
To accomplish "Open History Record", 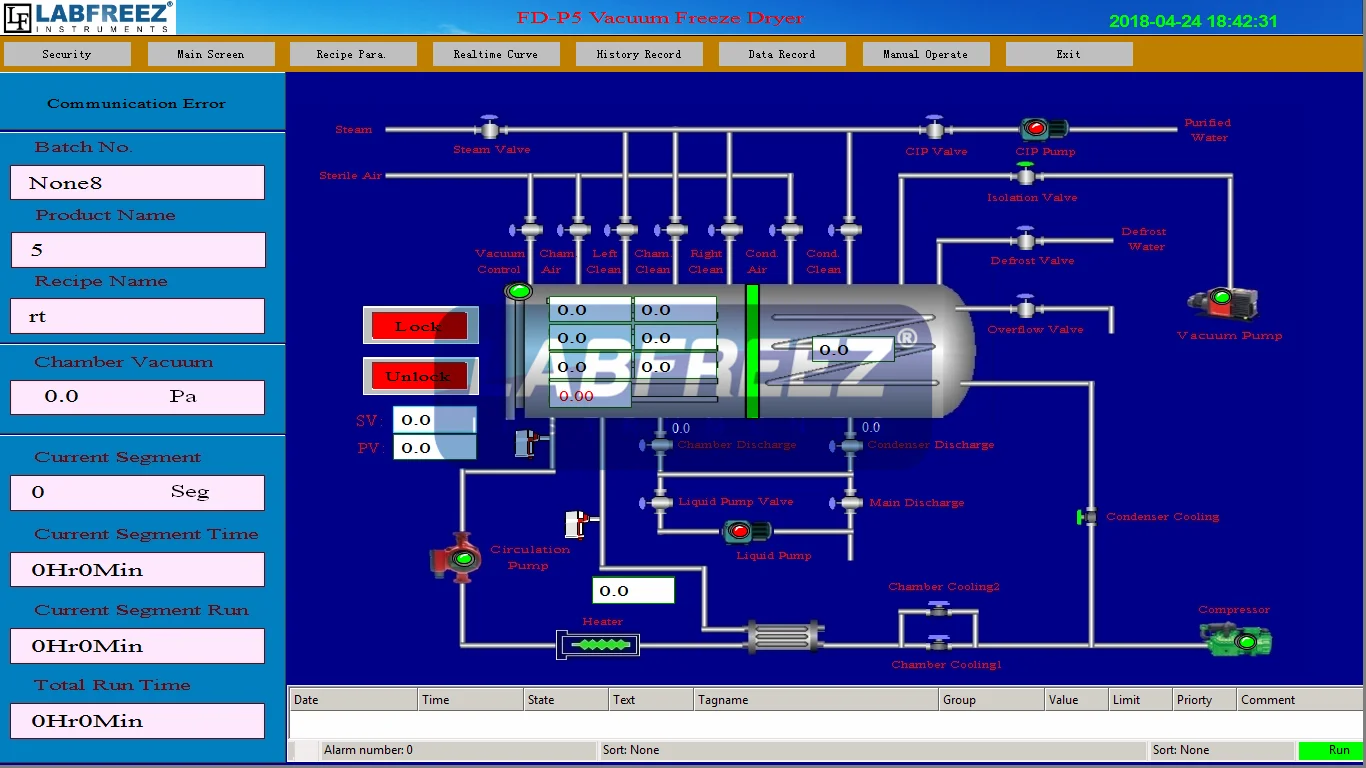I will (x=639, y=54).
